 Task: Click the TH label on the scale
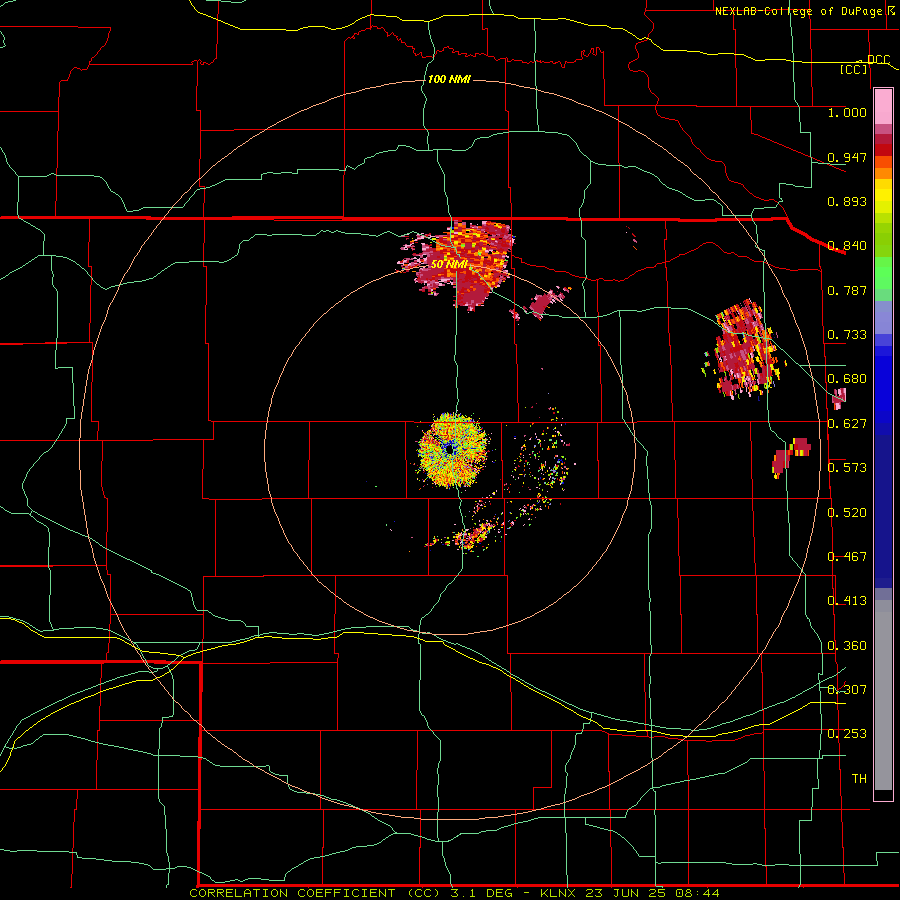click(x=859, y=779)
